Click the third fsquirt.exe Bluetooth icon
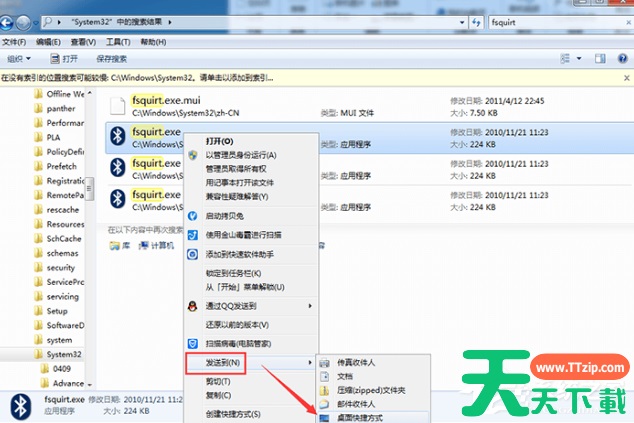 pyautogui.click(x=118, y=199)
